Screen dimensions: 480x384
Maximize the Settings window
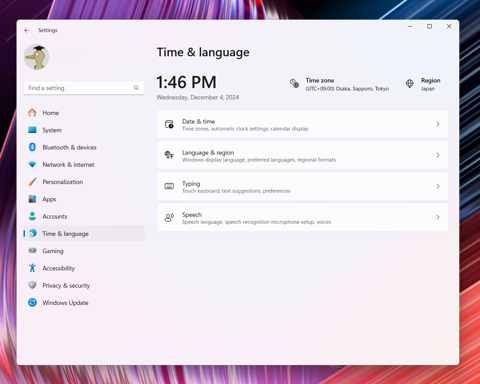click(430, 26)
